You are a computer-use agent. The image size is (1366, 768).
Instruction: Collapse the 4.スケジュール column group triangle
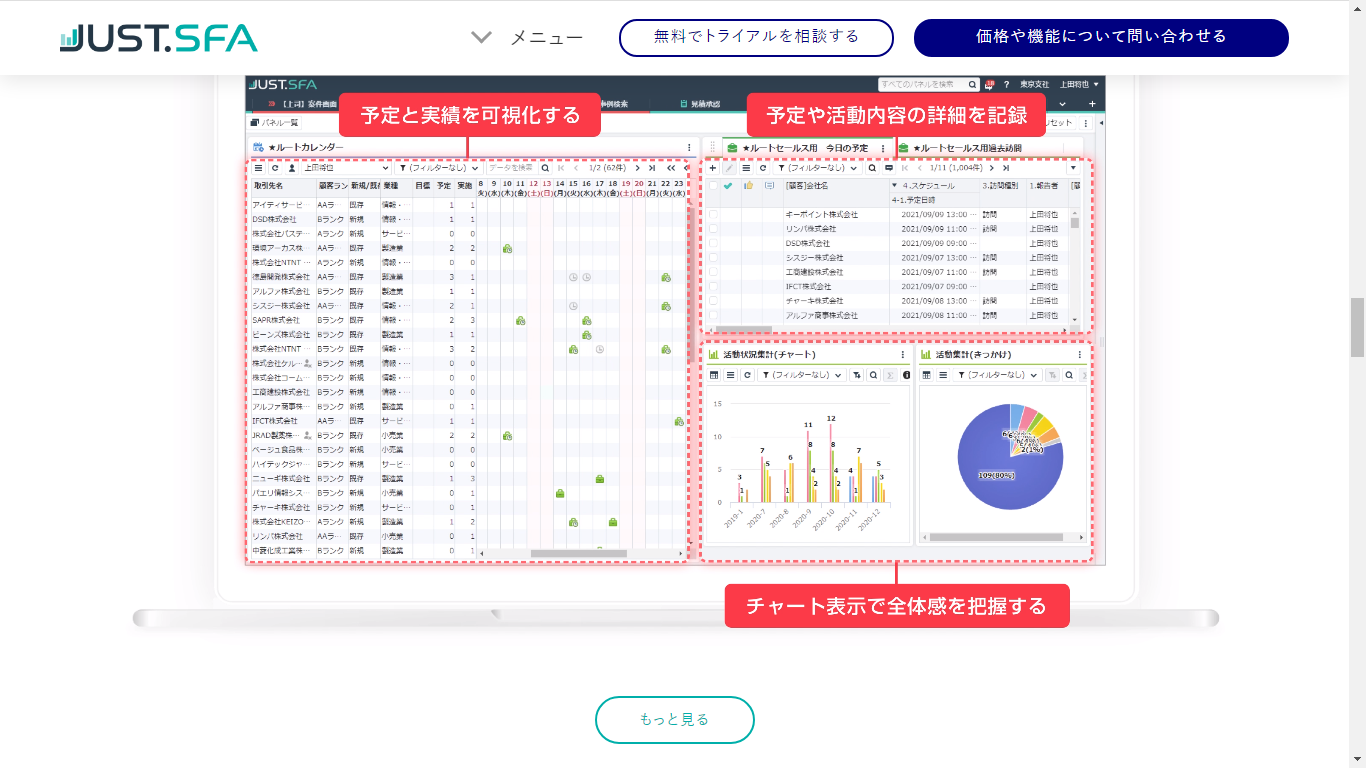coord(894,185)
